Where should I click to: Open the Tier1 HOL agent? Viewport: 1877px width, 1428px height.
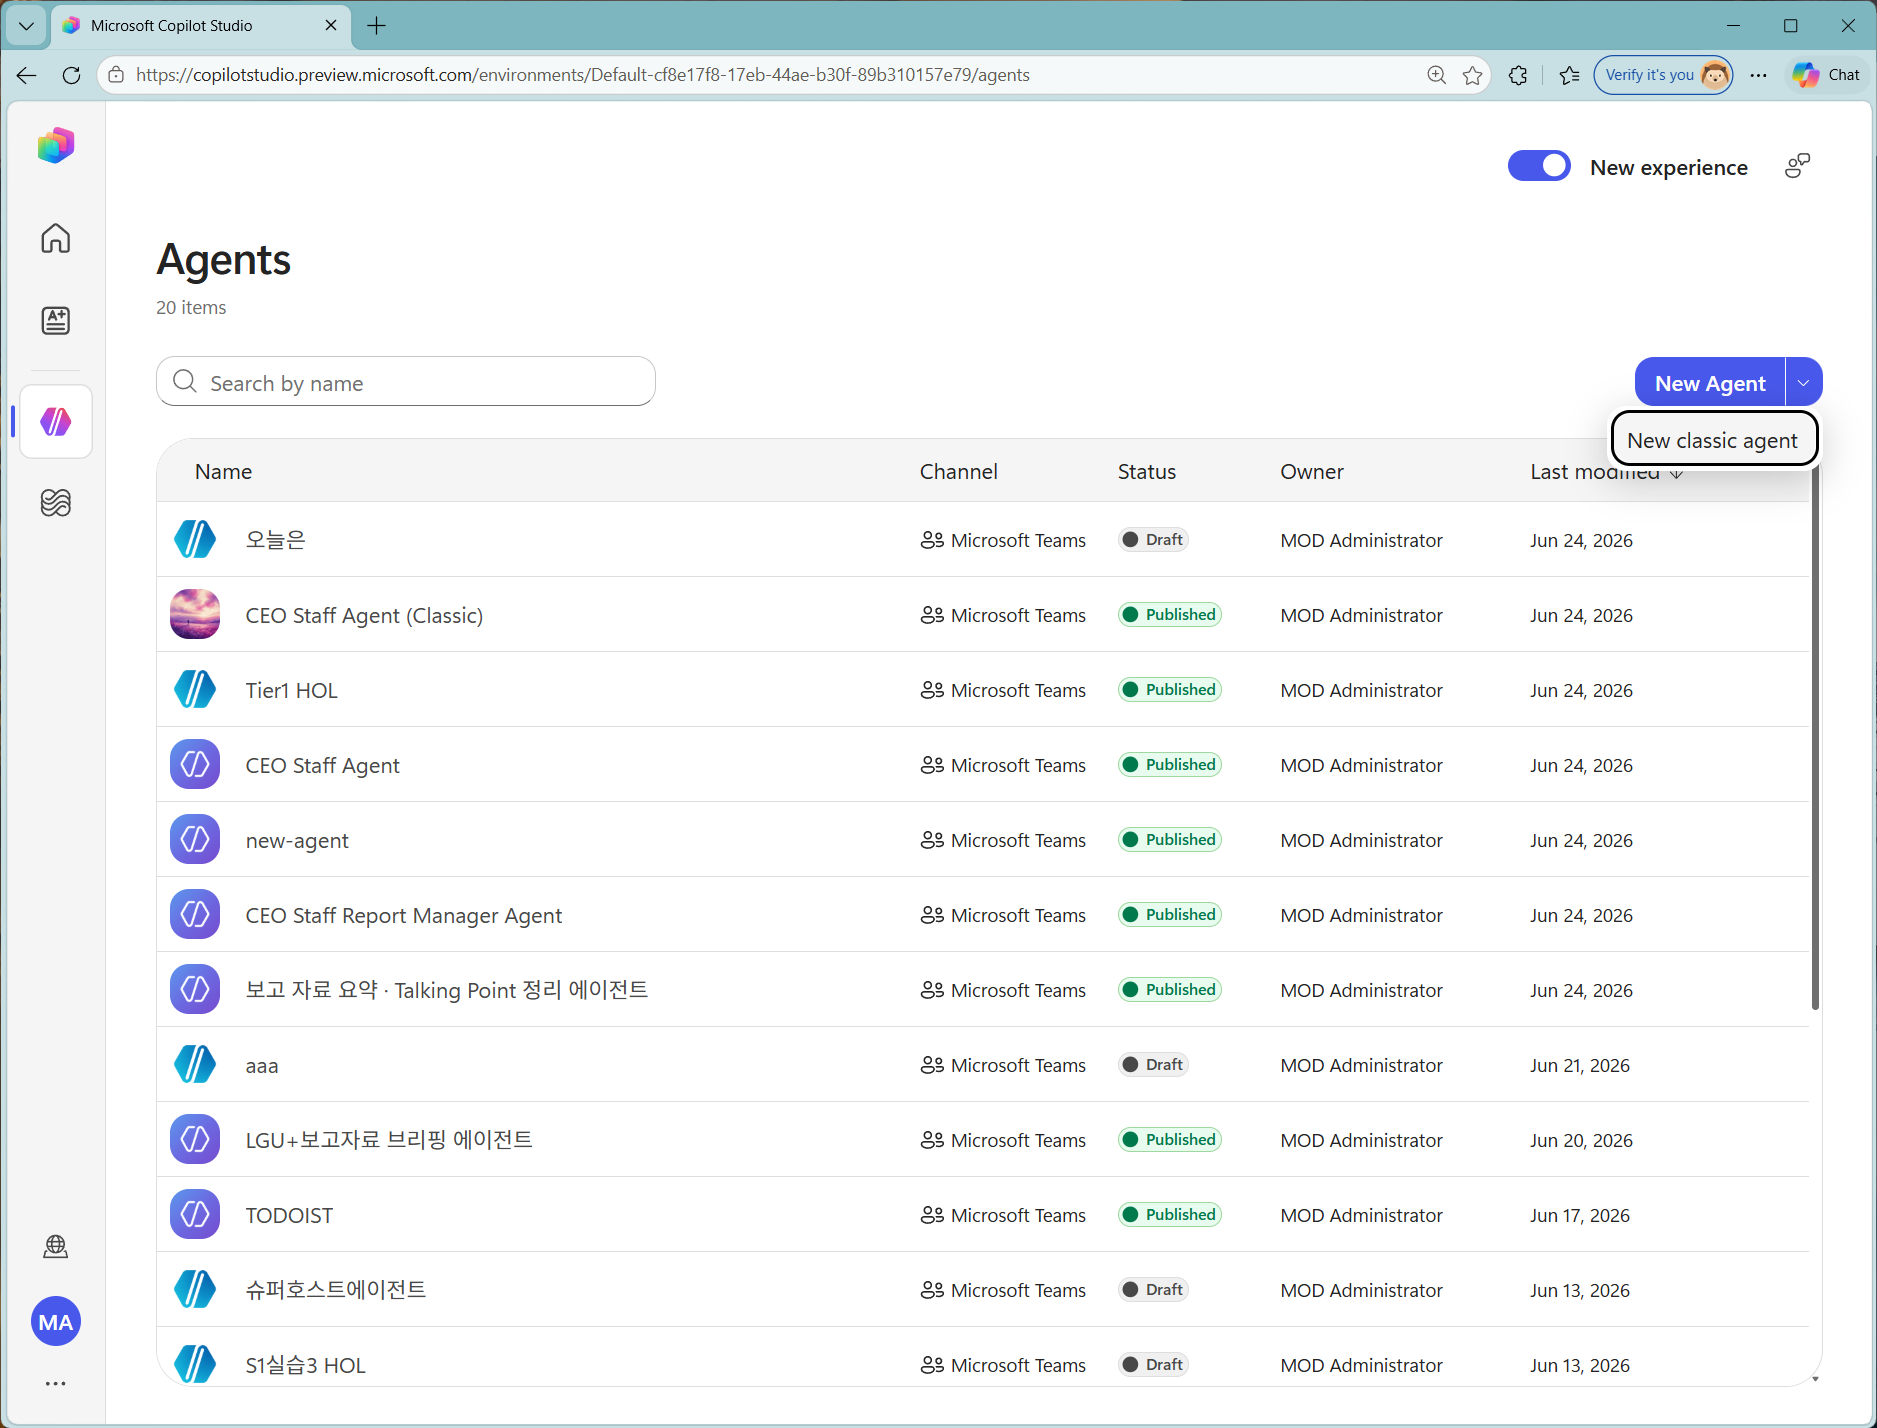pos(292,690)
